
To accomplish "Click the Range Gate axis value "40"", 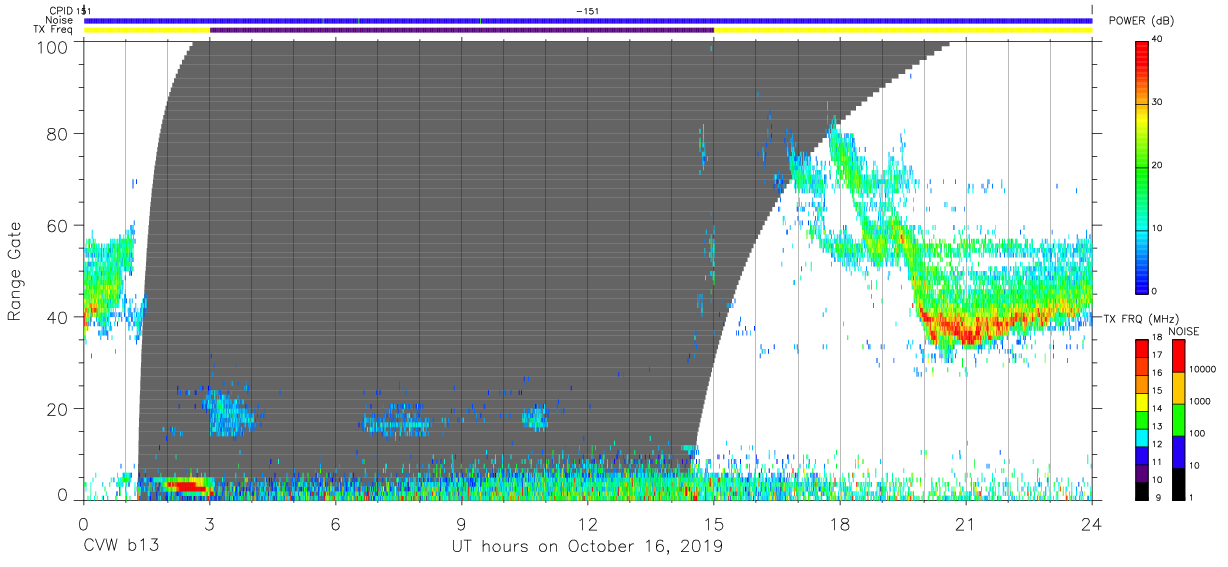I will tap(59, 317).
